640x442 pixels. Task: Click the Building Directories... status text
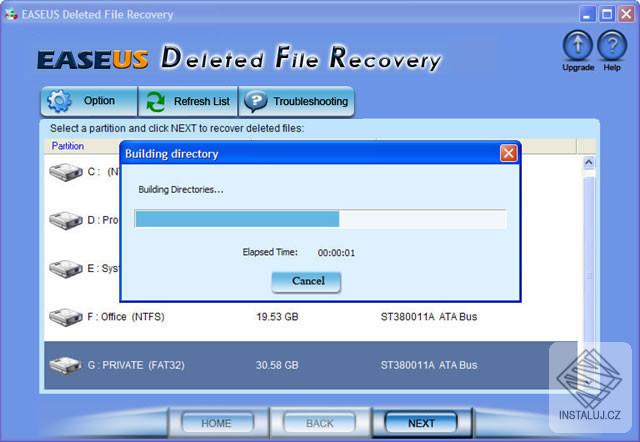point(181,190)
